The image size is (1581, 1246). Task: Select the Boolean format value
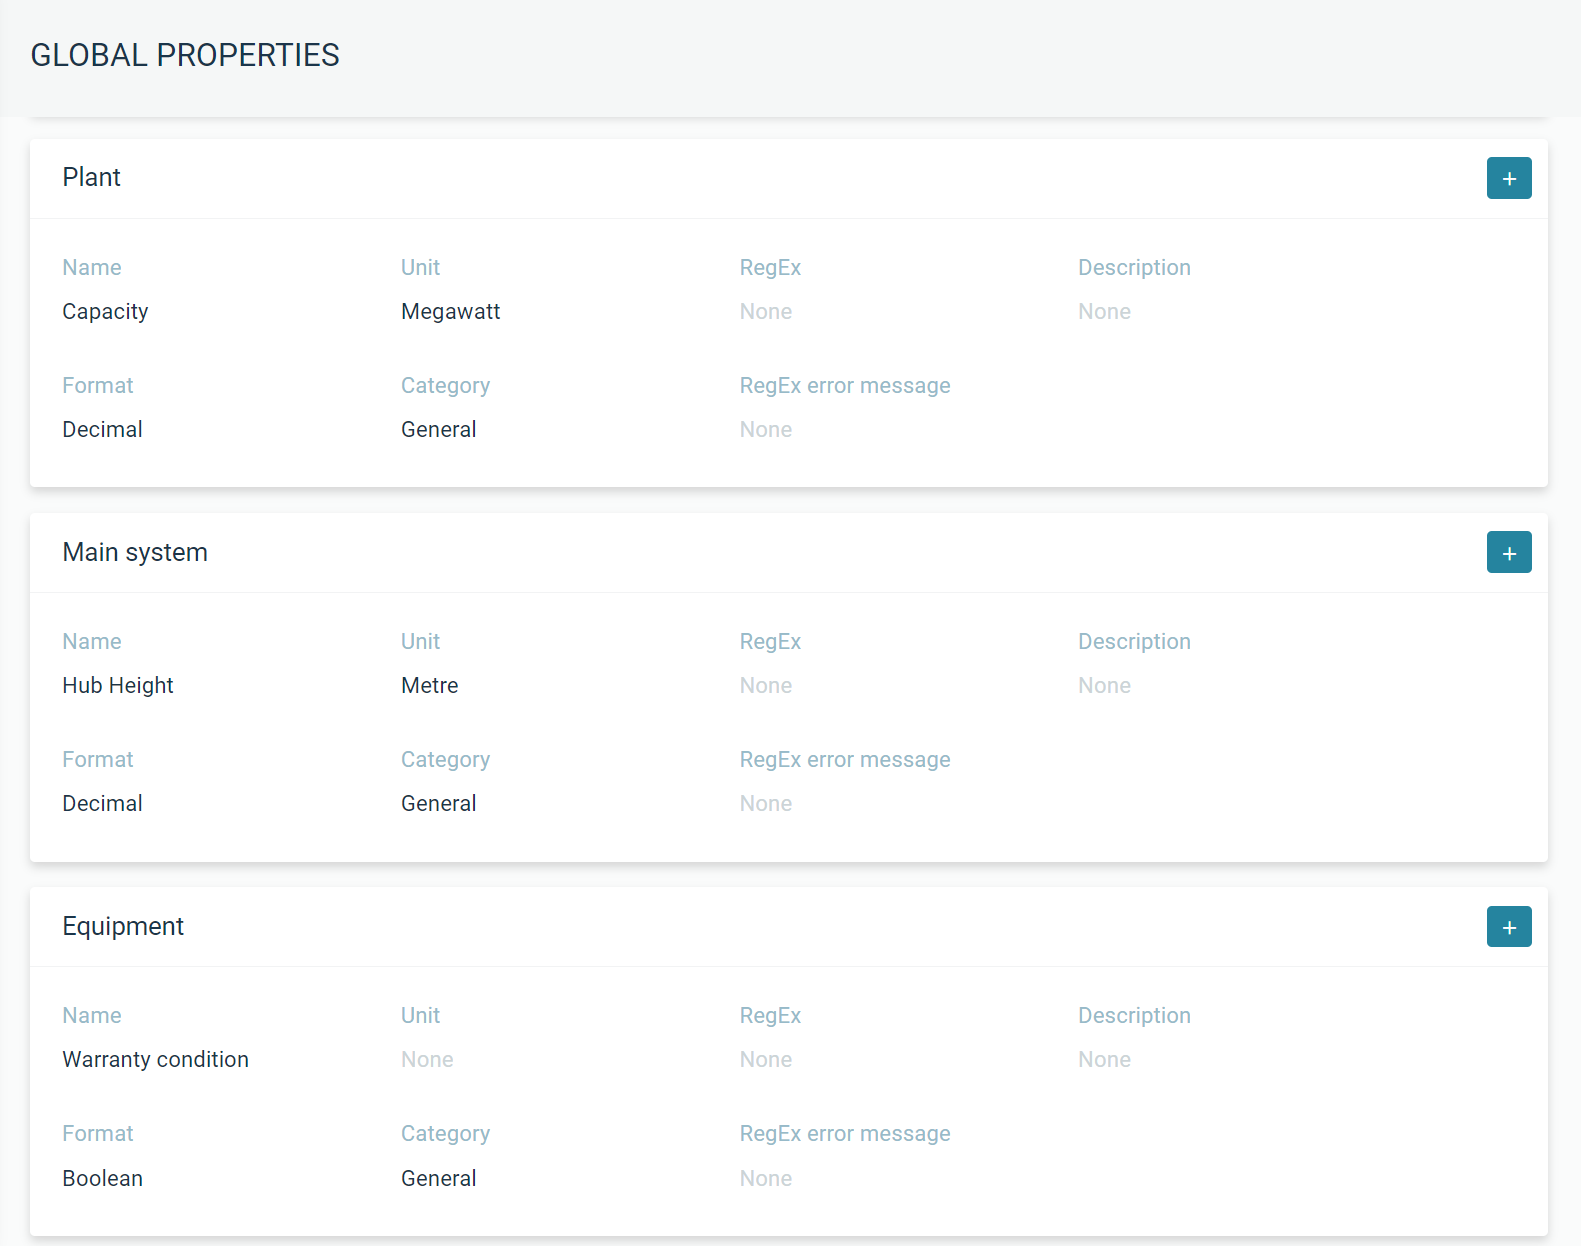coord(102,1179)
